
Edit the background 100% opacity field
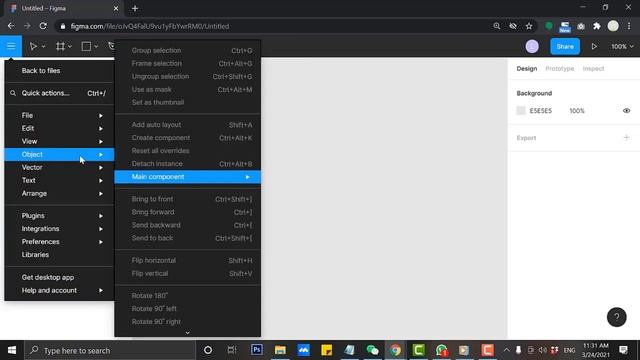coord(577,111)
